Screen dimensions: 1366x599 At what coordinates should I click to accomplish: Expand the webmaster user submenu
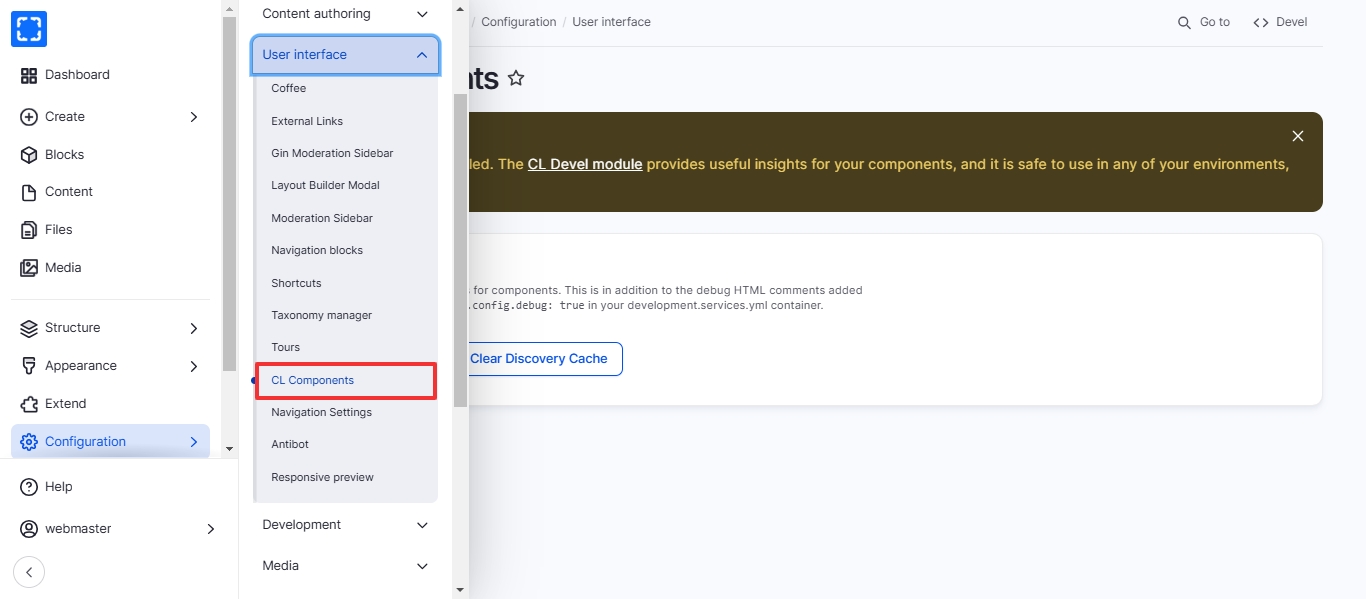click(x=210, y=529)
